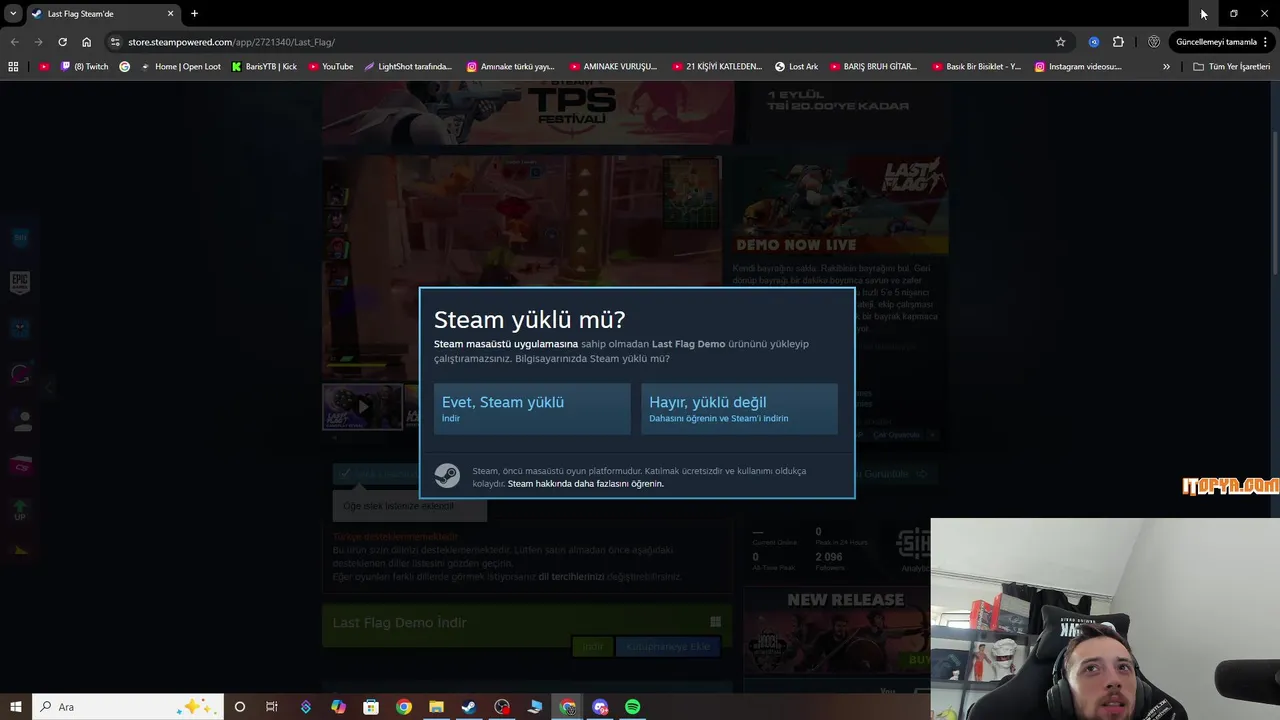
Task: Click the Evet, Steam yüklü button
Action: click(532, 409)
